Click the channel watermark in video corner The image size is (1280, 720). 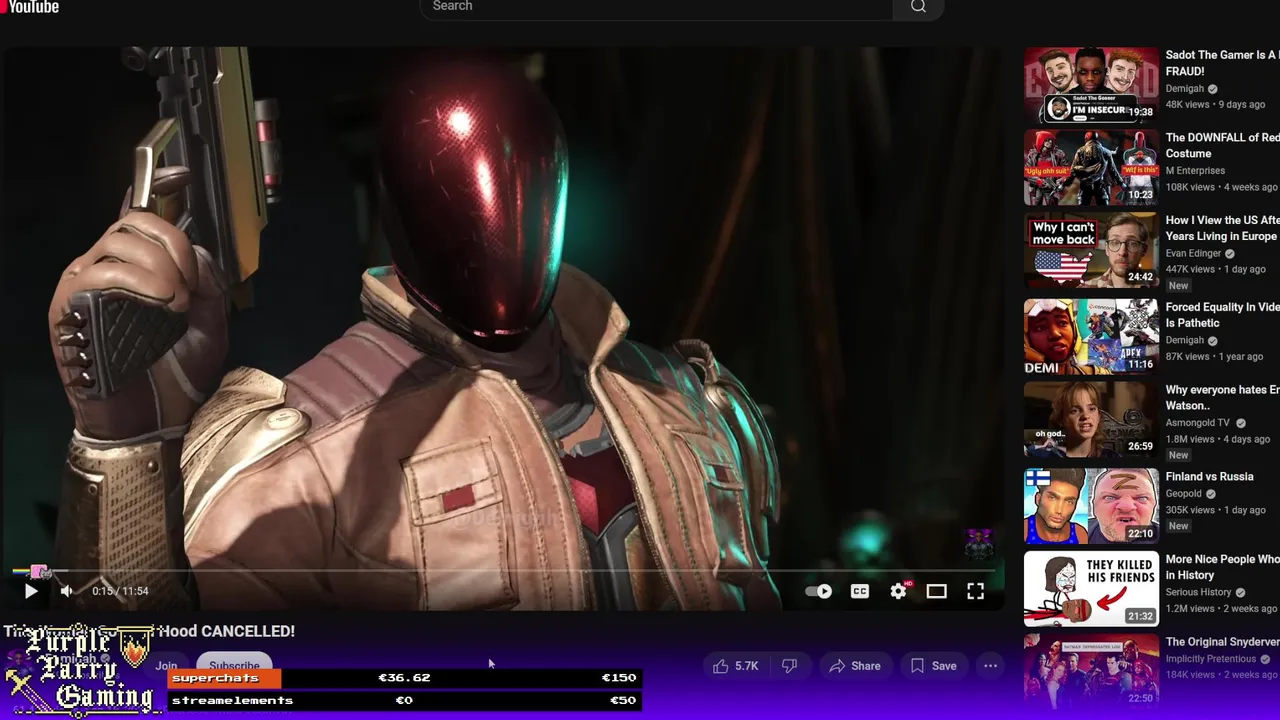[x=978, y=545]
